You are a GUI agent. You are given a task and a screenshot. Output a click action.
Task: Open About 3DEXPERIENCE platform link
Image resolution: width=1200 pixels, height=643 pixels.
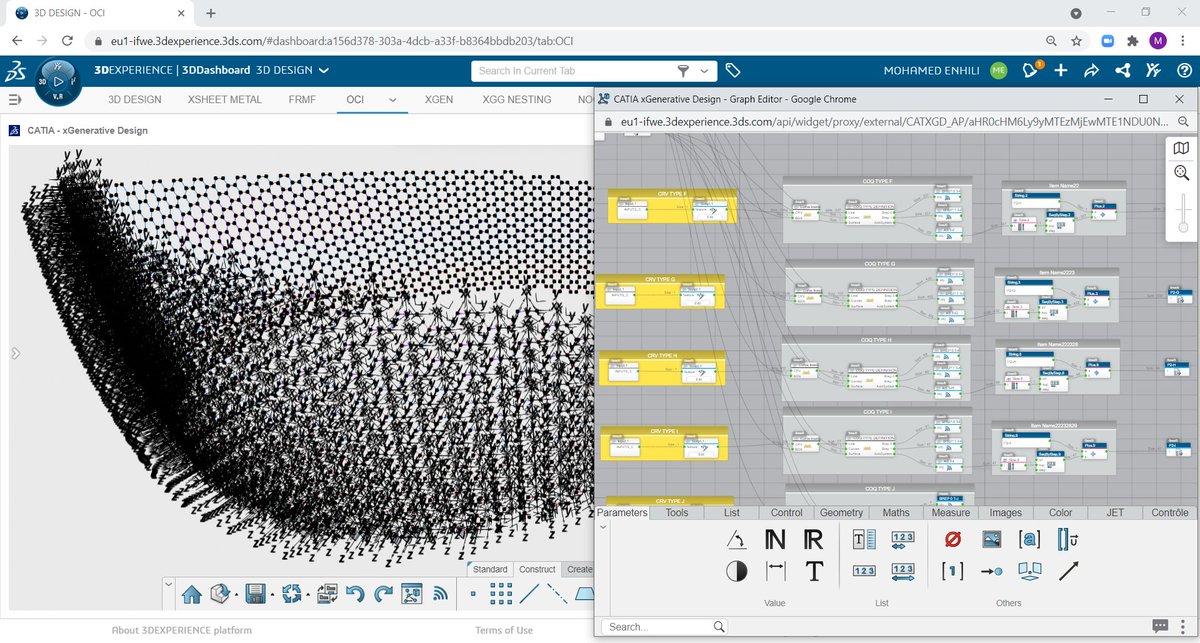182,630
